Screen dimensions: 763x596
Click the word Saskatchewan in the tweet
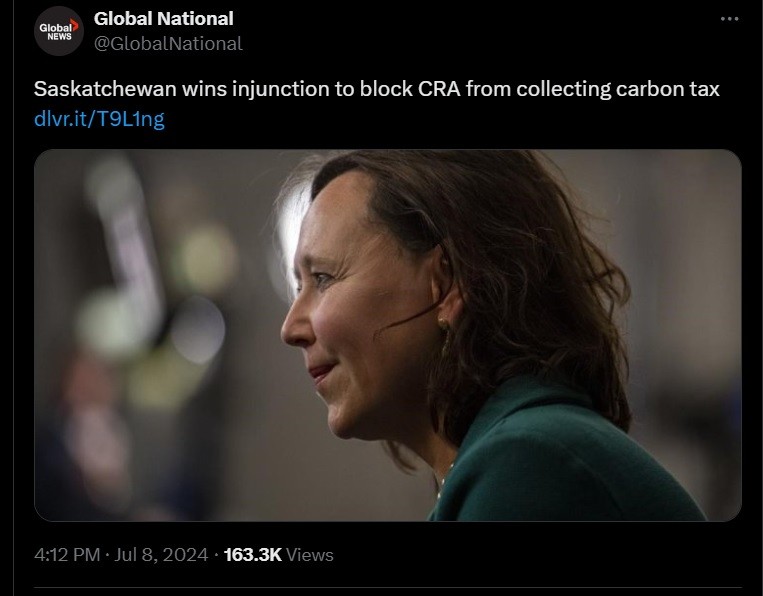(105, 90)
